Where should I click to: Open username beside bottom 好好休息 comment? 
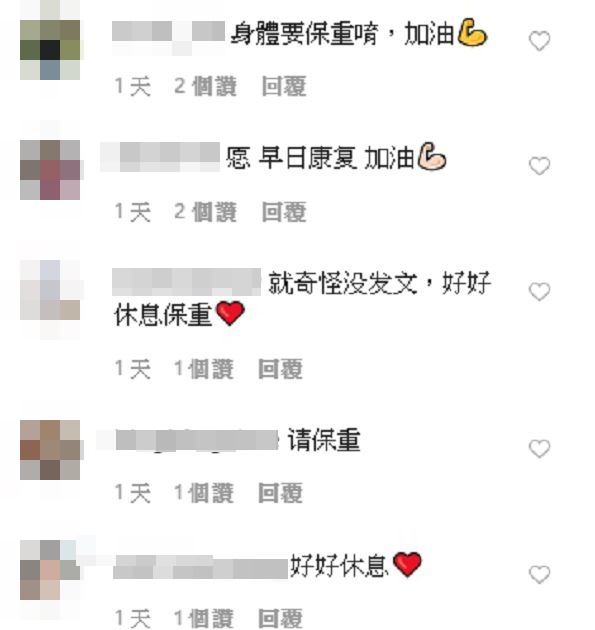coord(200,567)
